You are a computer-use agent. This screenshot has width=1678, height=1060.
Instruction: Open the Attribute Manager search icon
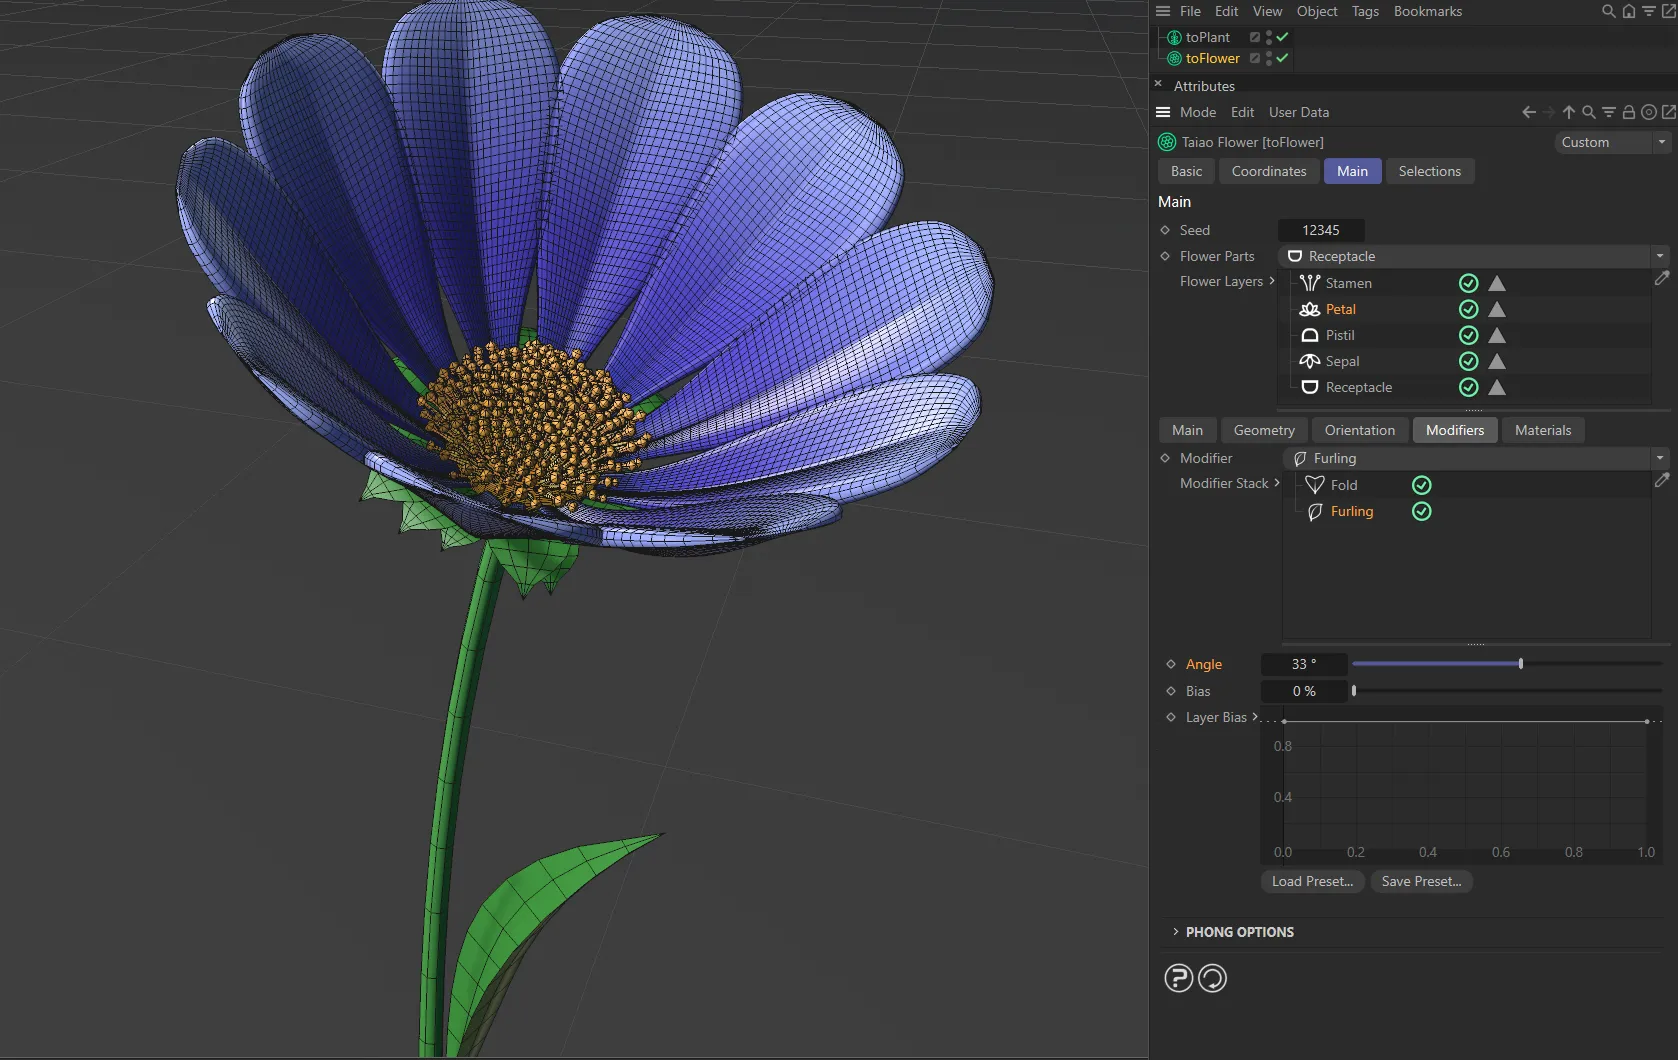(x=1587, y=112)
